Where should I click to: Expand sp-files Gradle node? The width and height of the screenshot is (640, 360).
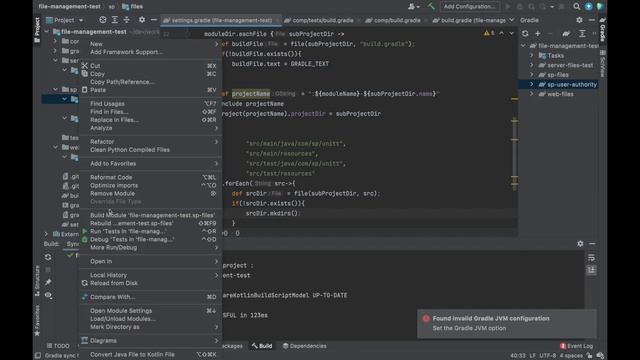pyautogui.click(x=531, y=75)
